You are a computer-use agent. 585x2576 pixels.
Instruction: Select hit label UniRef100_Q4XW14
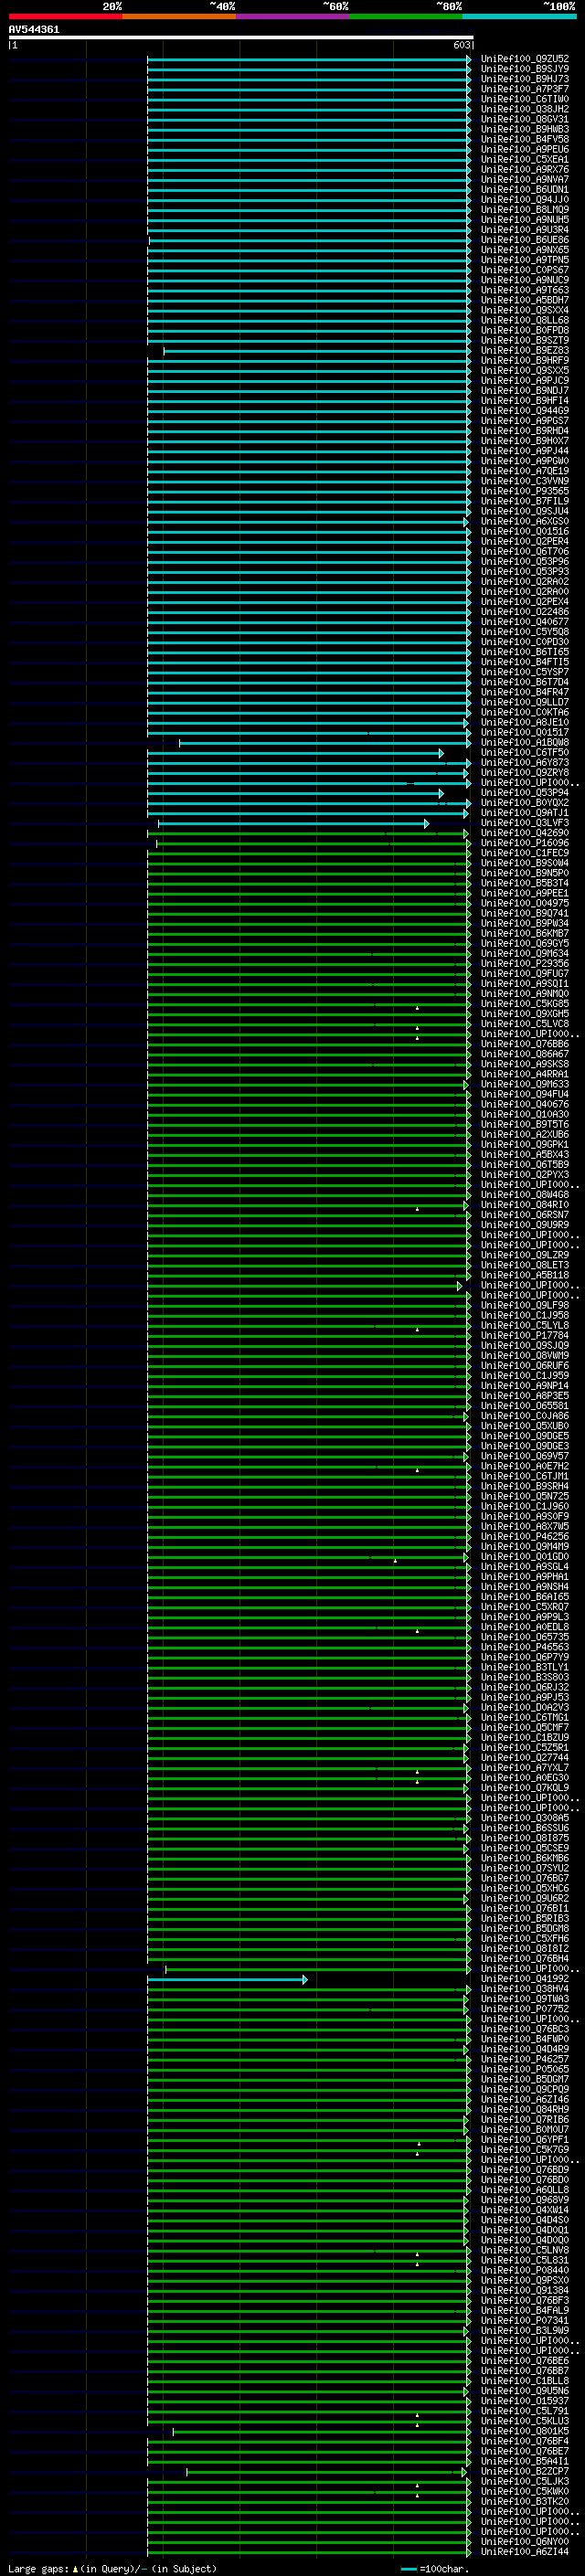coord(525,2209)
